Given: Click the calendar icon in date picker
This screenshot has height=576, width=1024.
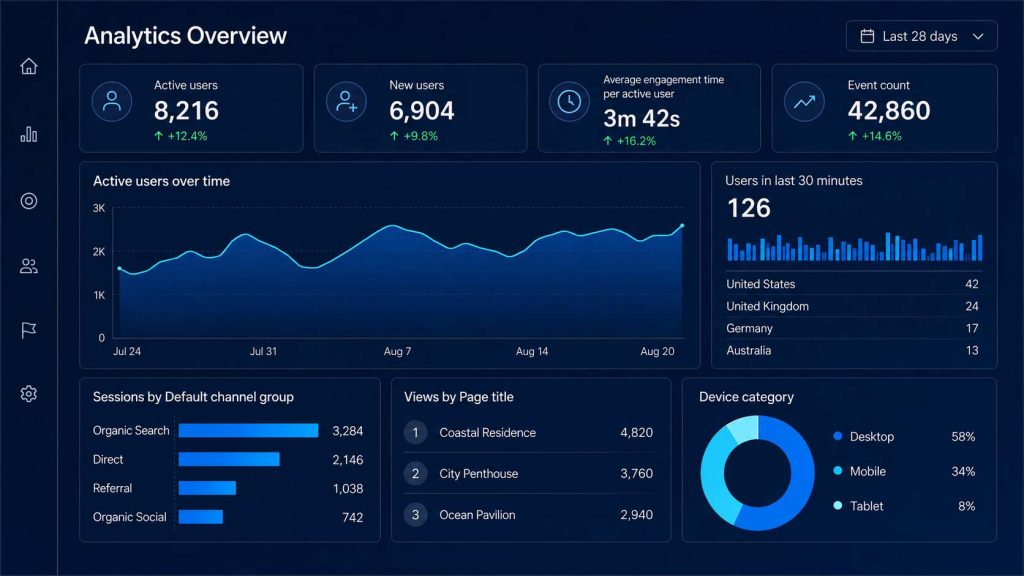Looking at the screenshot, I should pos(867,36).
